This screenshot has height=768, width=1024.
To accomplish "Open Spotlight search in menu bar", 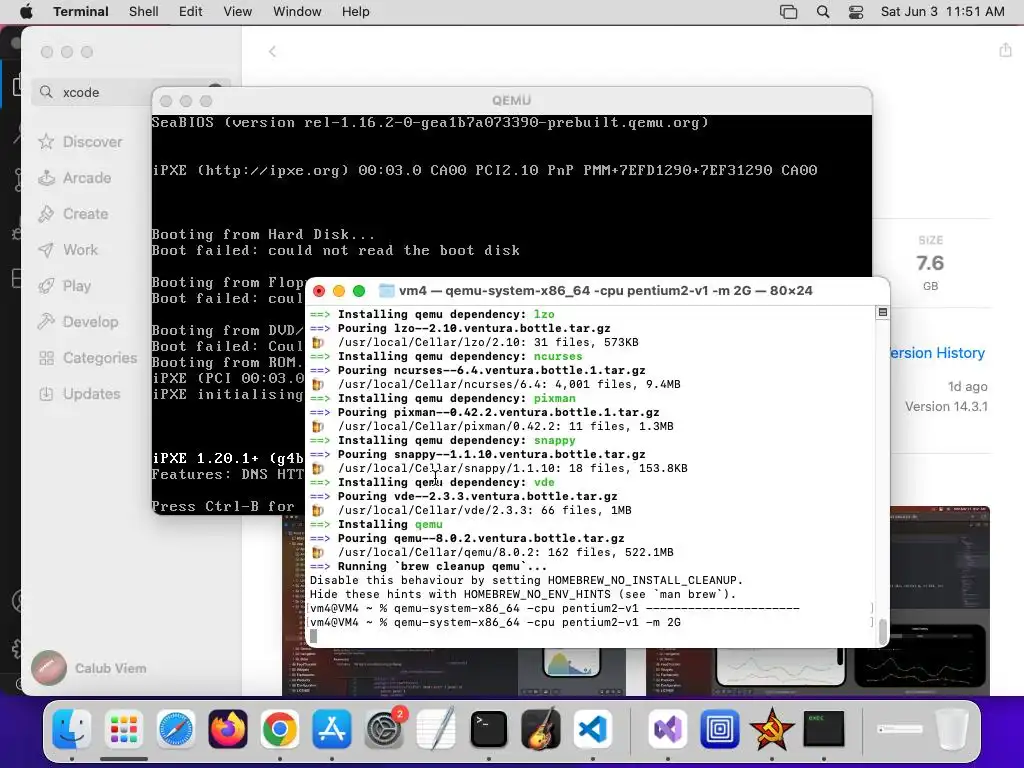I will click(823, 12).
